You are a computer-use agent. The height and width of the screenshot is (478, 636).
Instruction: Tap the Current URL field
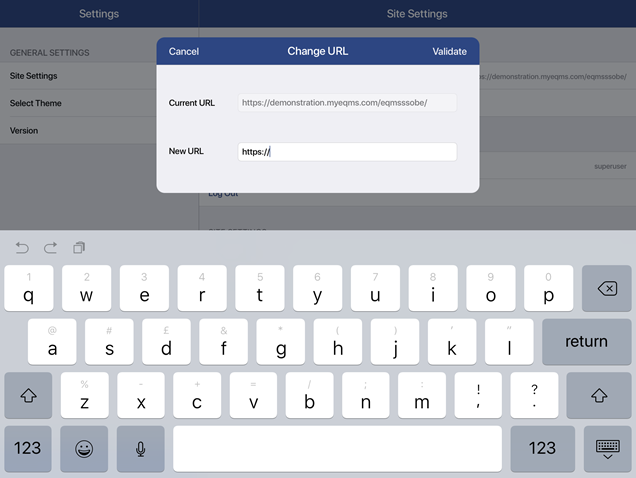tap(347, 103)
